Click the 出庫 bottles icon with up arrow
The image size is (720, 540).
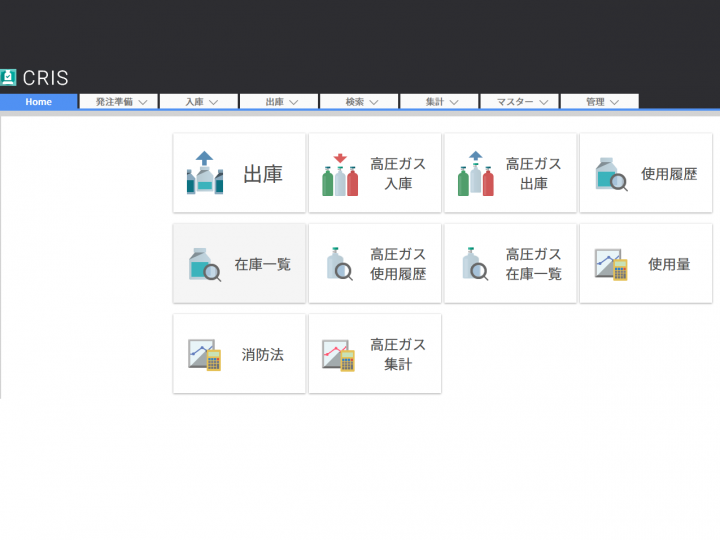click(205, 173)
